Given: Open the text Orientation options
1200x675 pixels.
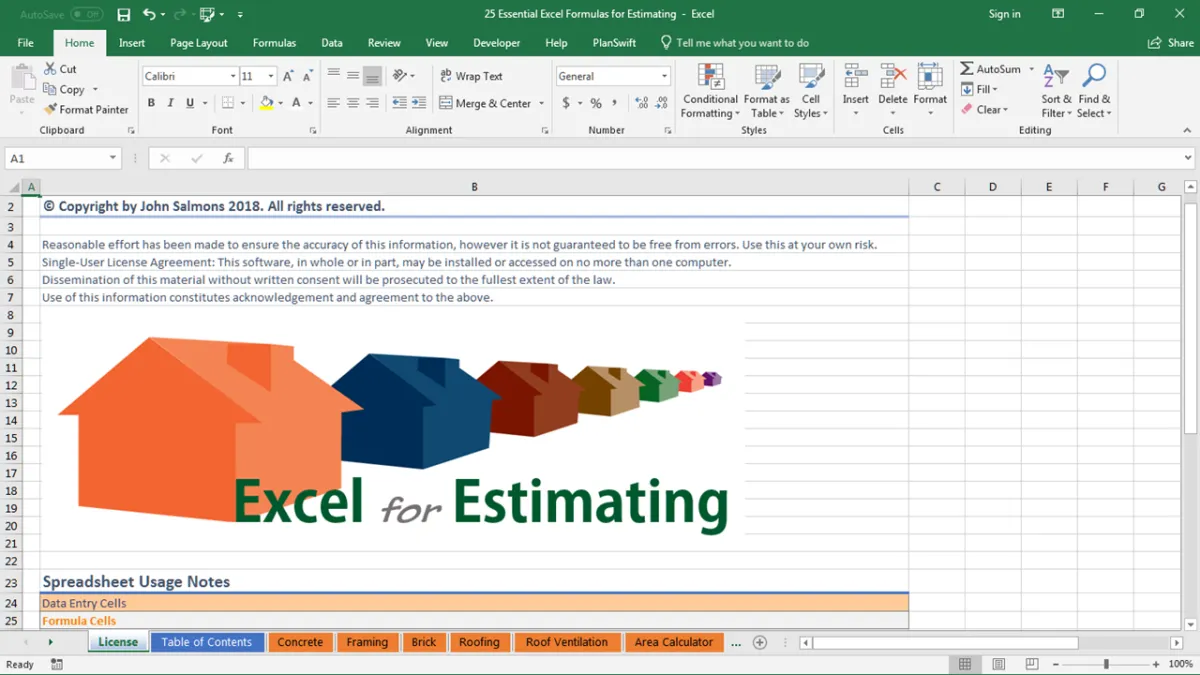Looking at the screenshot, I should [404, 76].
